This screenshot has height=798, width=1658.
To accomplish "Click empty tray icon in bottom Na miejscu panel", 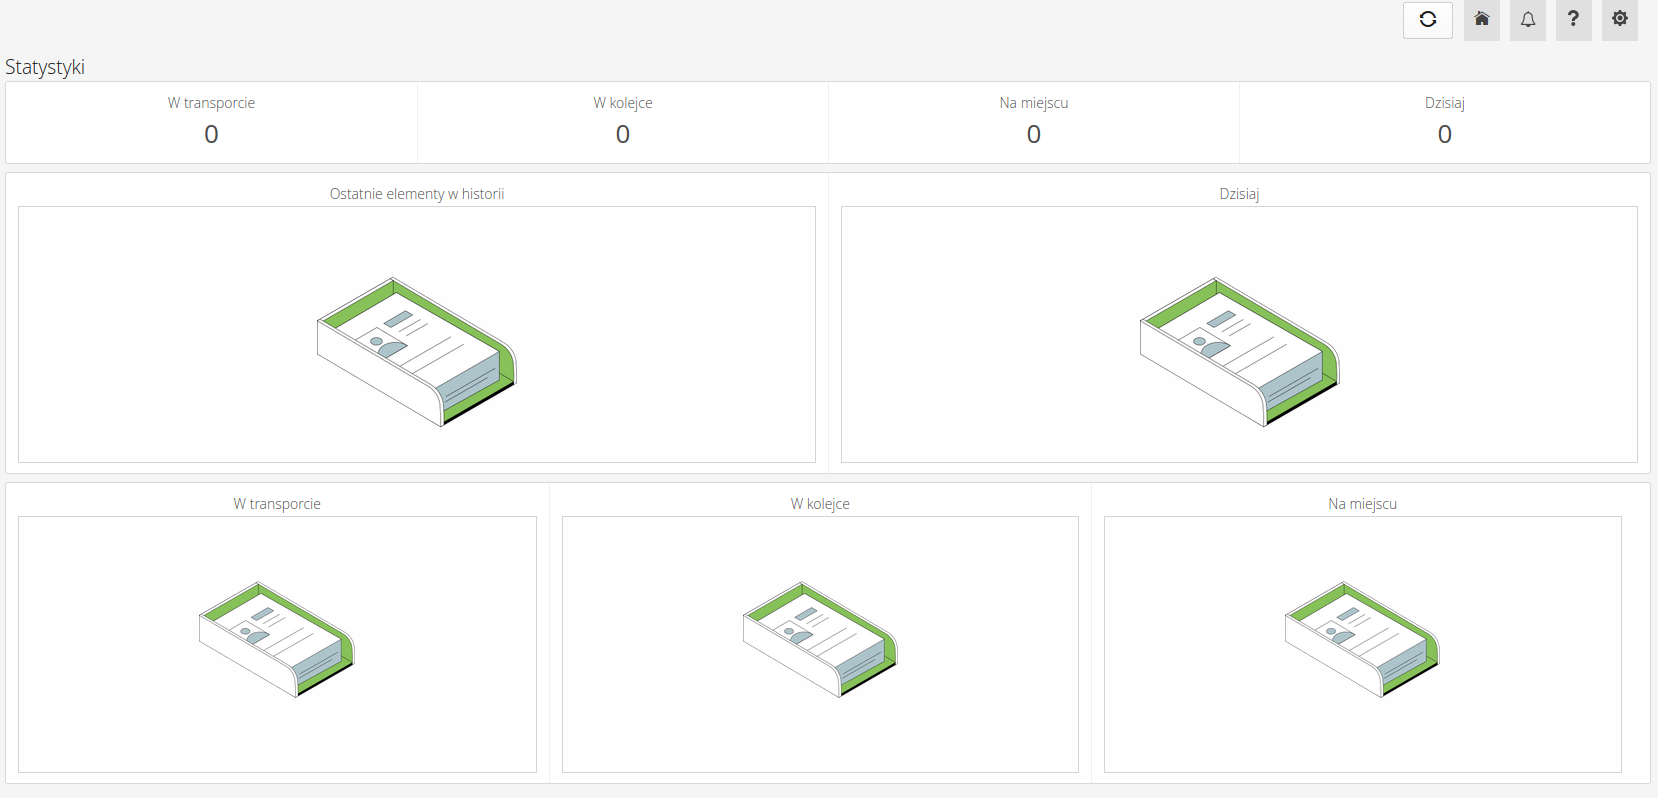I will point(1362,639).
